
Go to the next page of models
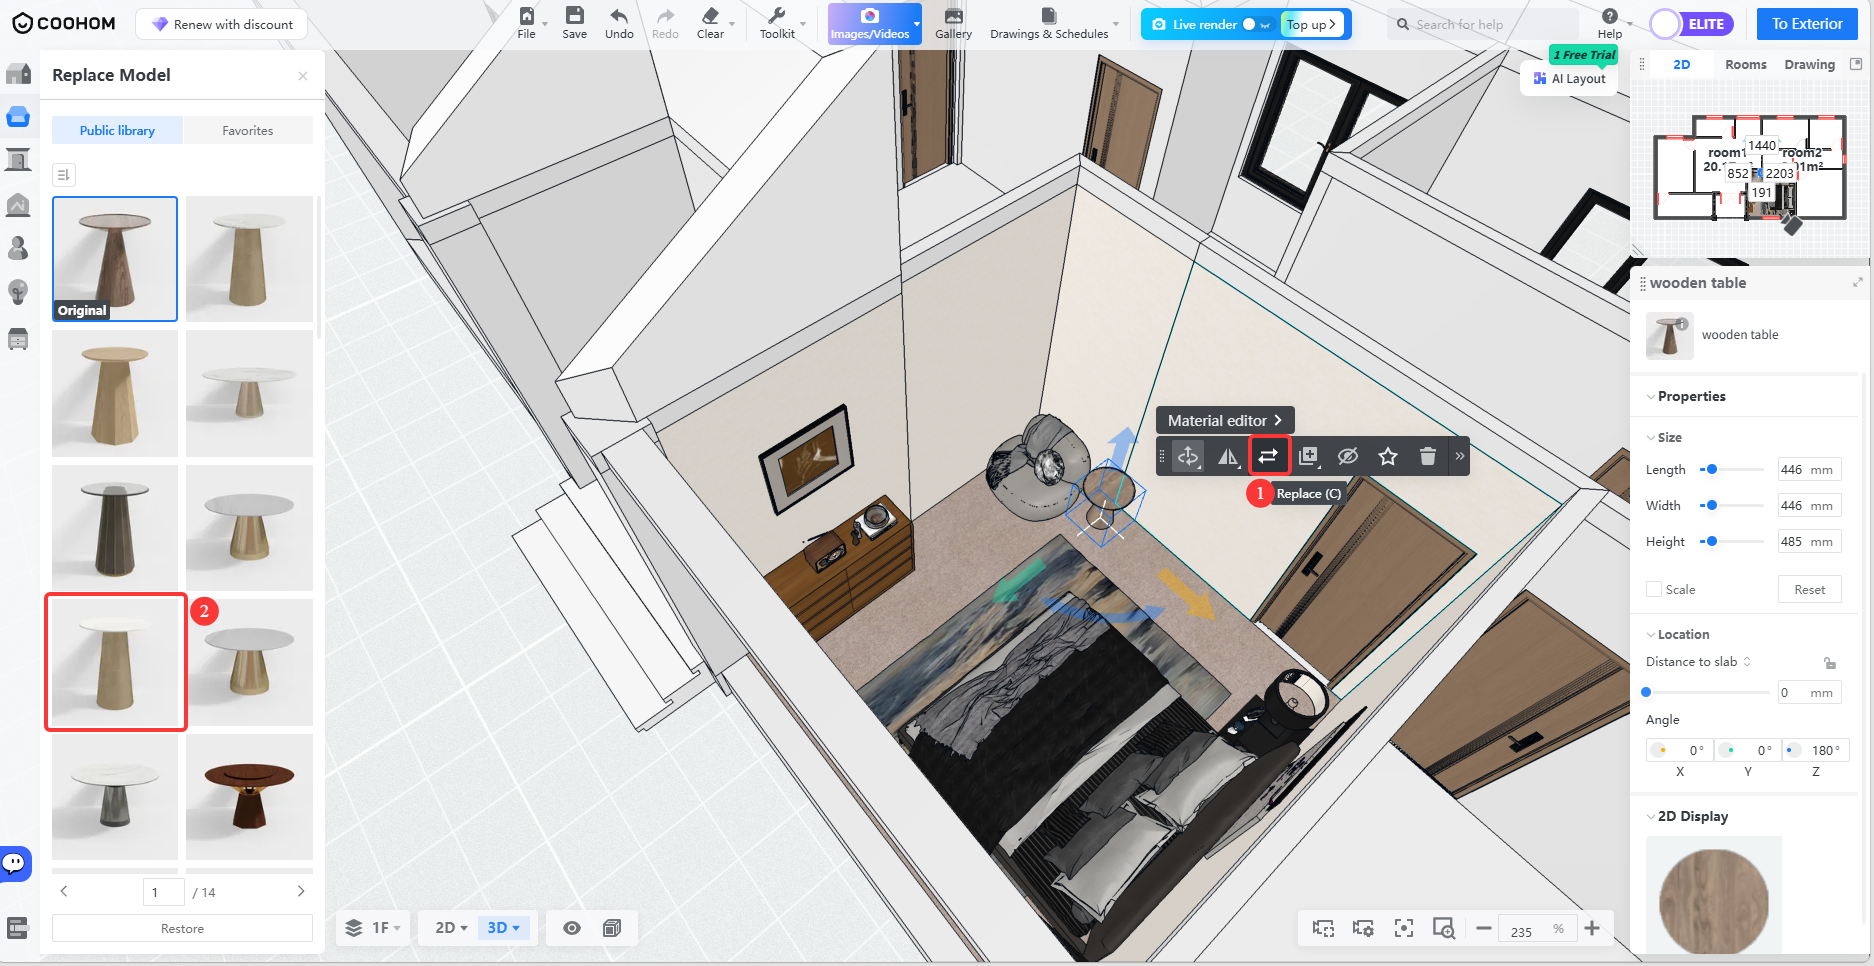point(301,891)
